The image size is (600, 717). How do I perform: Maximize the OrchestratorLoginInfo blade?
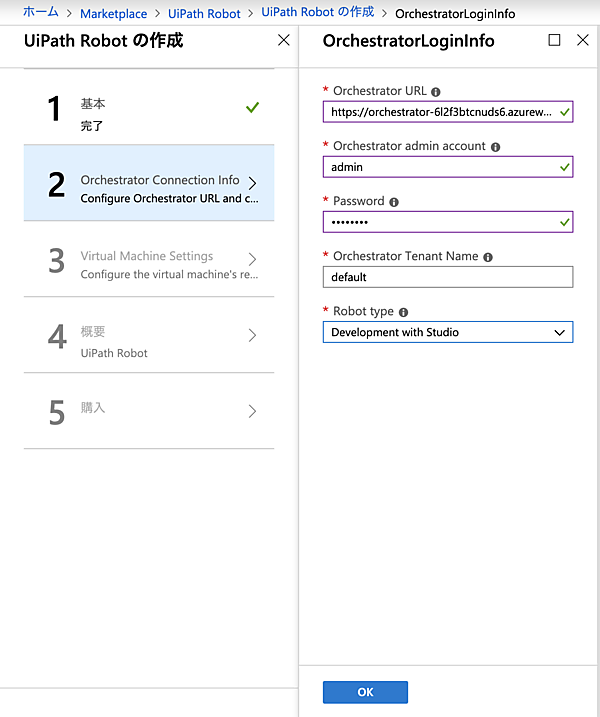555,41
